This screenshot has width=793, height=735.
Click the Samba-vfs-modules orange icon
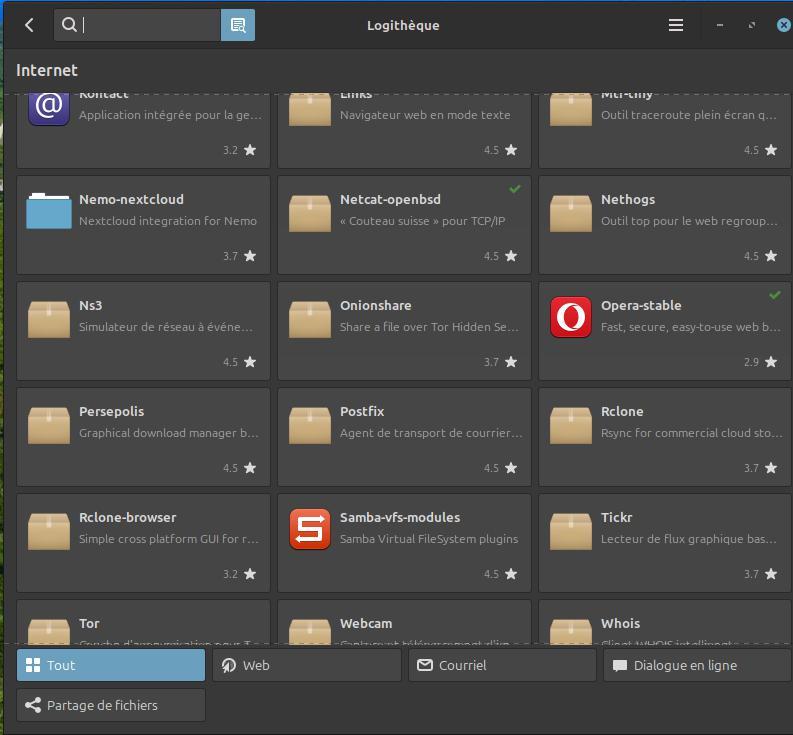310,529
